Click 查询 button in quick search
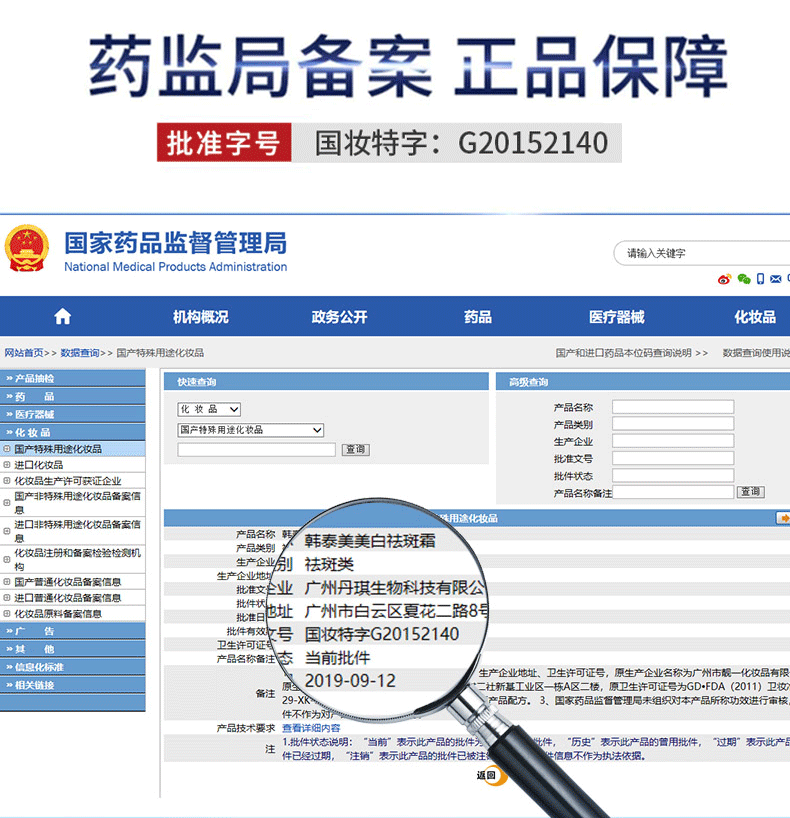The width and height of the screenshot is (790, 818). click(x=355, y=450)
